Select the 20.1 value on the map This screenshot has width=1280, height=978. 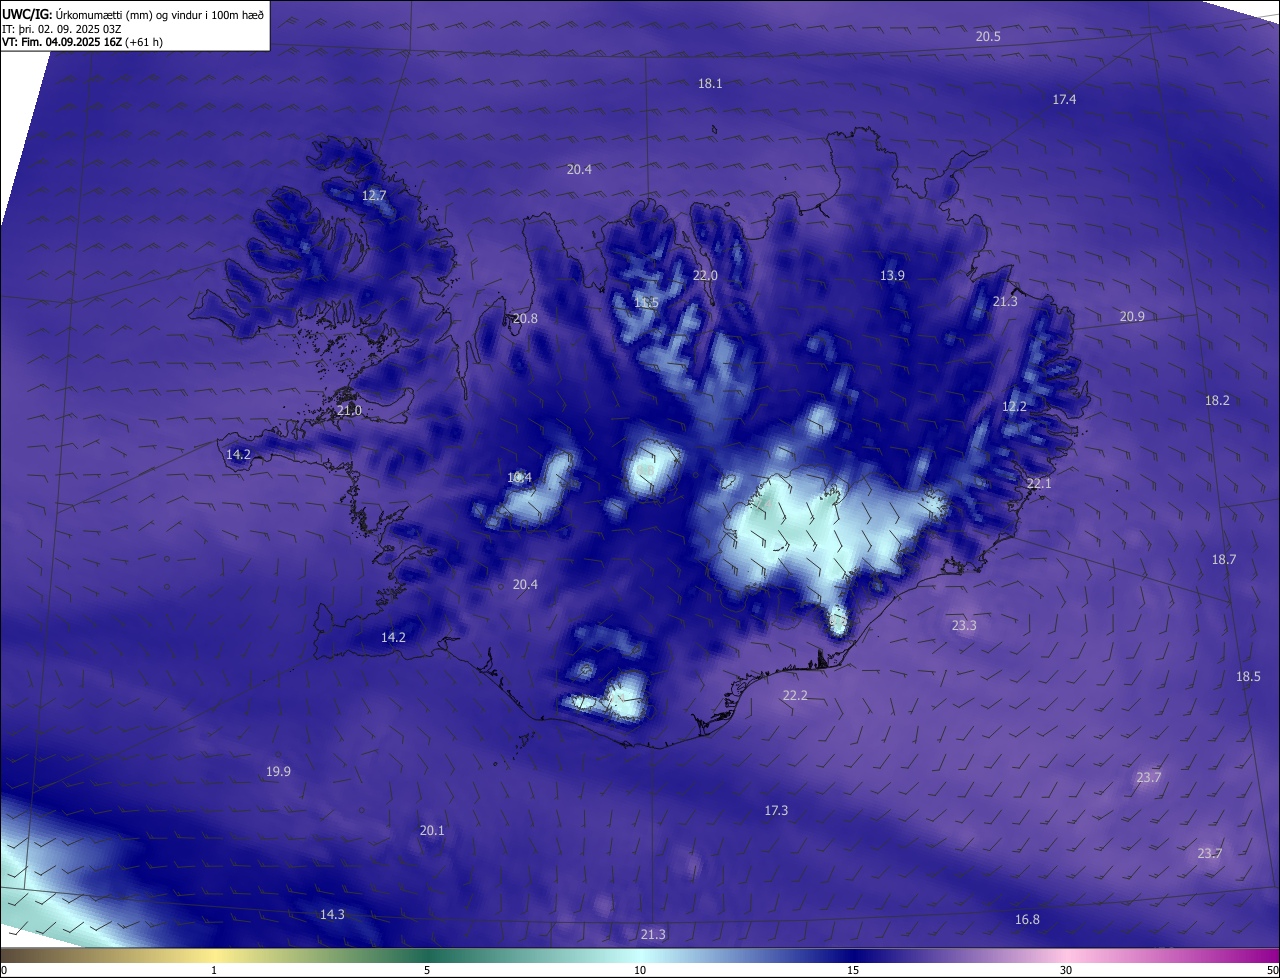tap(432, 830)
